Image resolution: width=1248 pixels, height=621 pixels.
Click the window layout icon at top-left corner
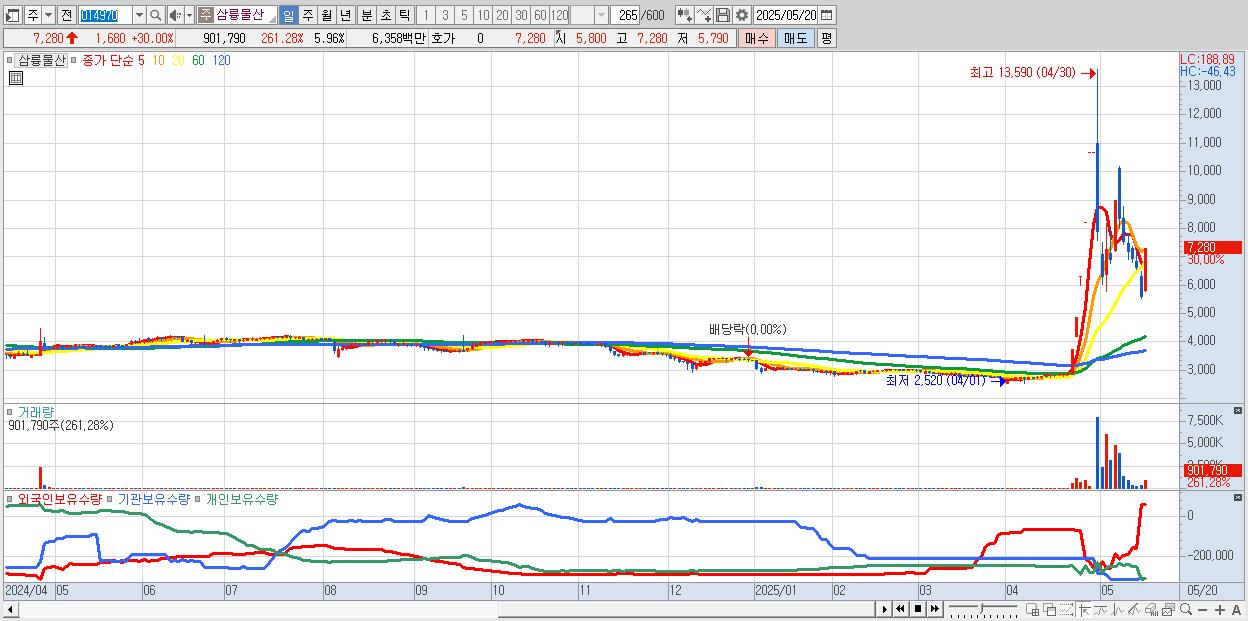pos(13,15)
